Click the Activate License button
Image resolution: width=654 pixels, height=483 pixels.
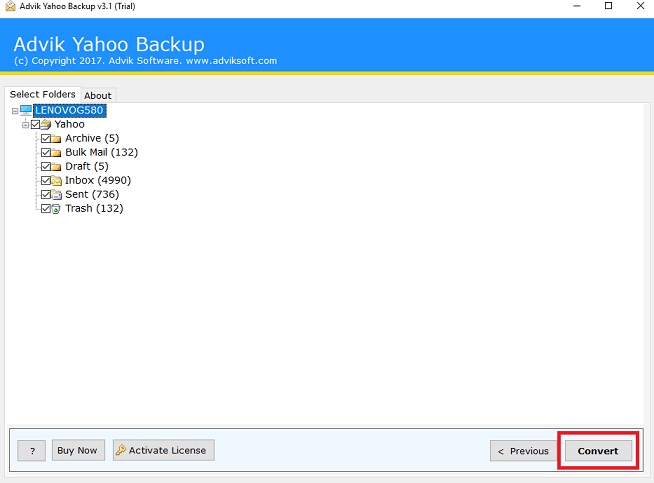pos(164,450)
